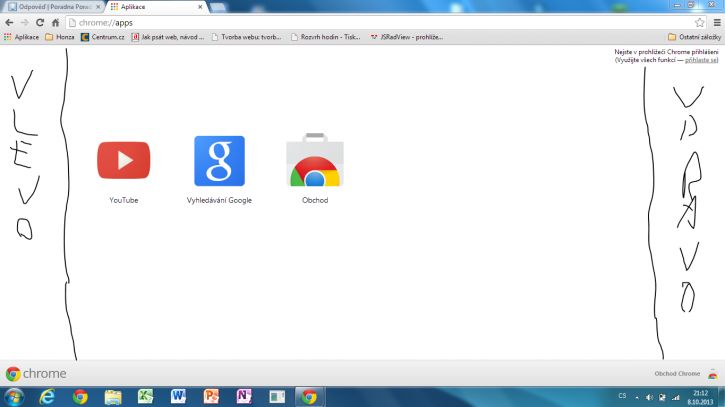Viewport: 725px width, 407px height.
Task: Show hidden tray icons arrow
Action: [x=637, y=397]
